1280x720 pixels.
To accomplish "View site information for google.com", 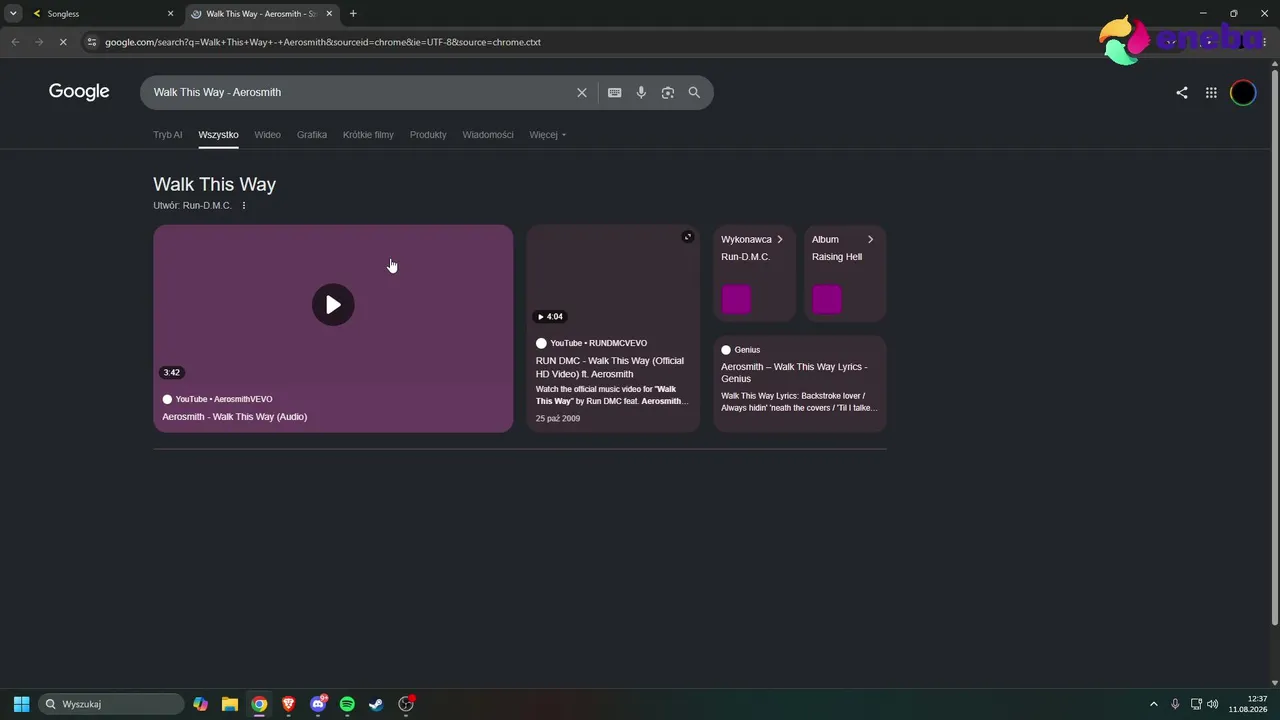I will coord(92,42).
